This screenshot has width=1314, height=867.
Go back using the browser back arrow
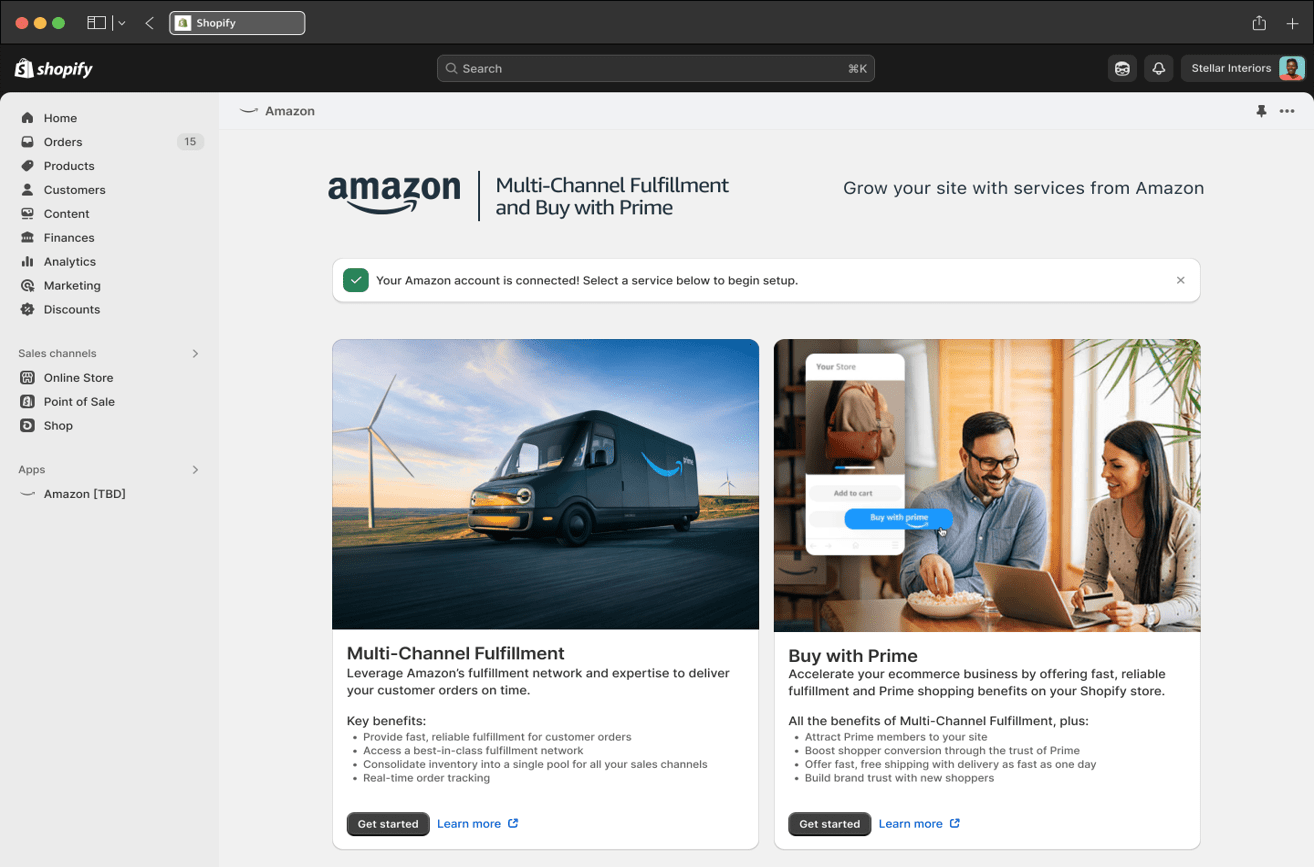click(150, 23)
